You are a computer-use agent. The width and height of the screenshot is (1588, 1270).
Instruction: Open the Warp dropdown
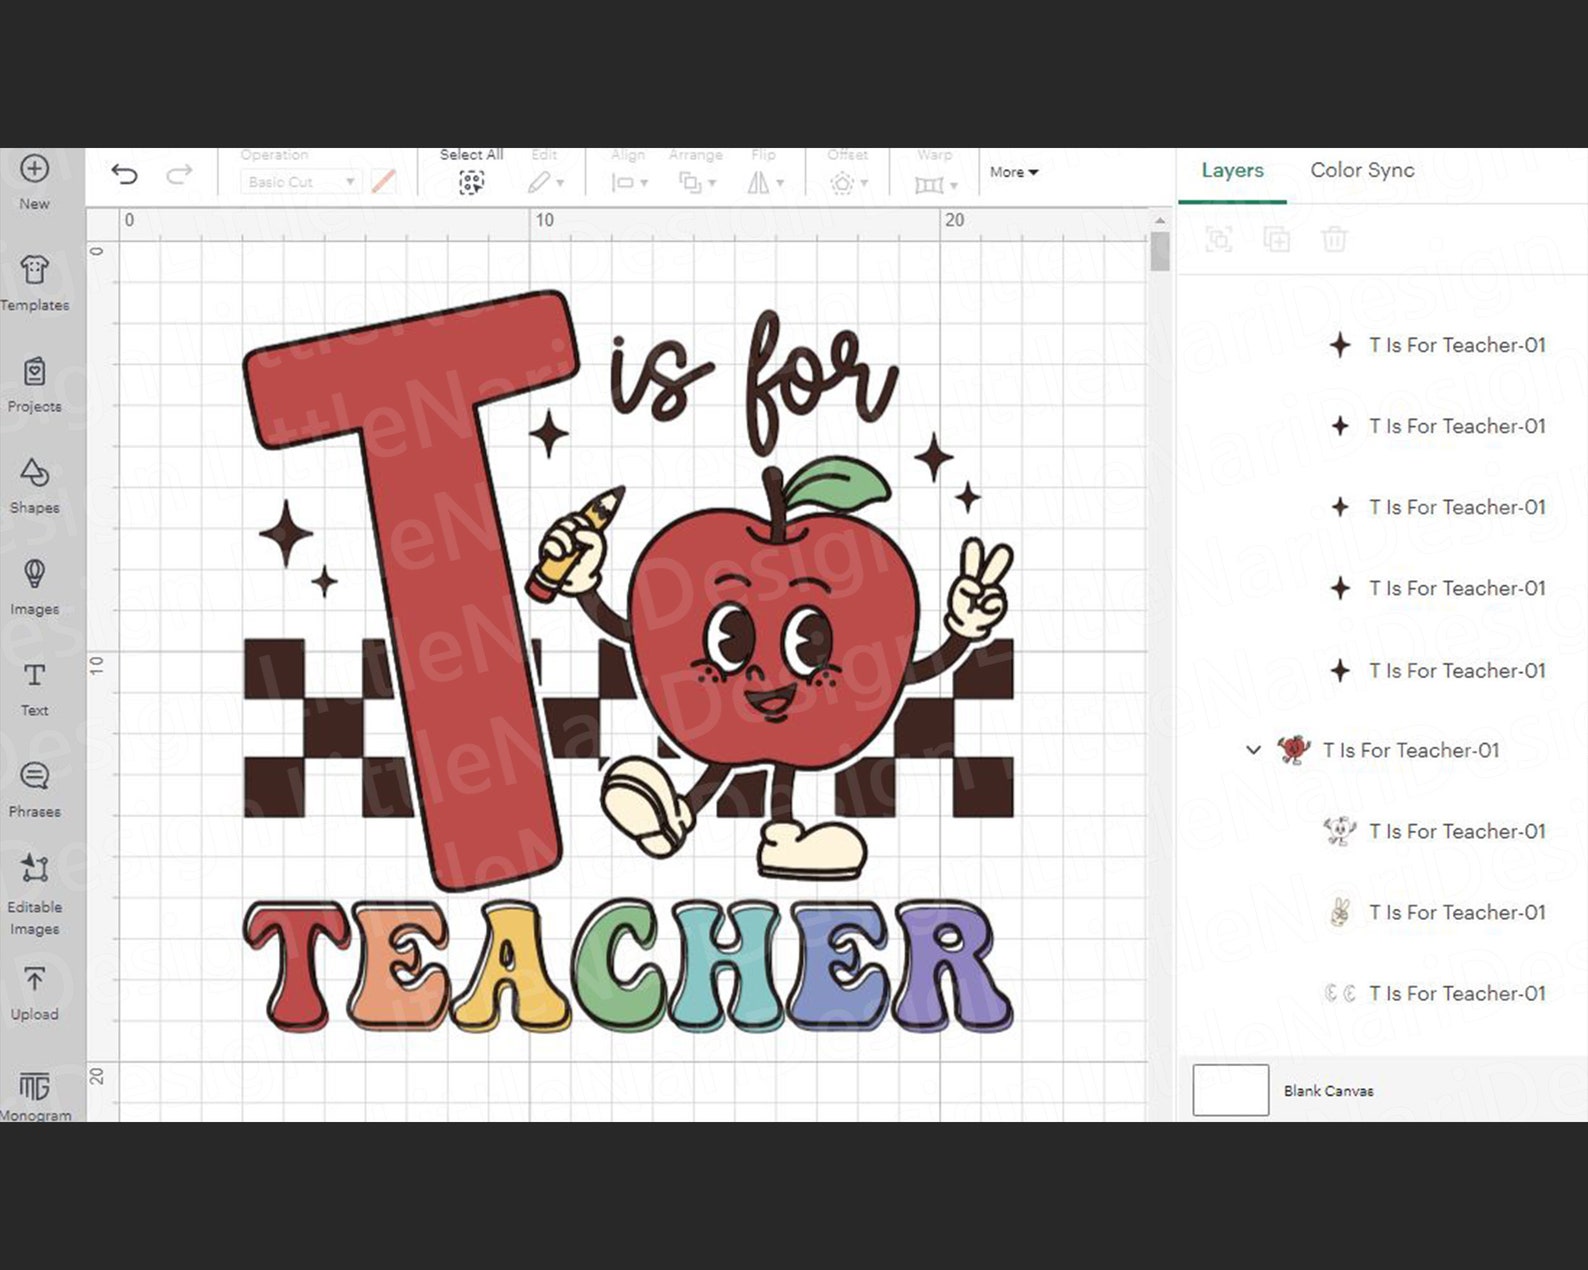pos(936,184)
